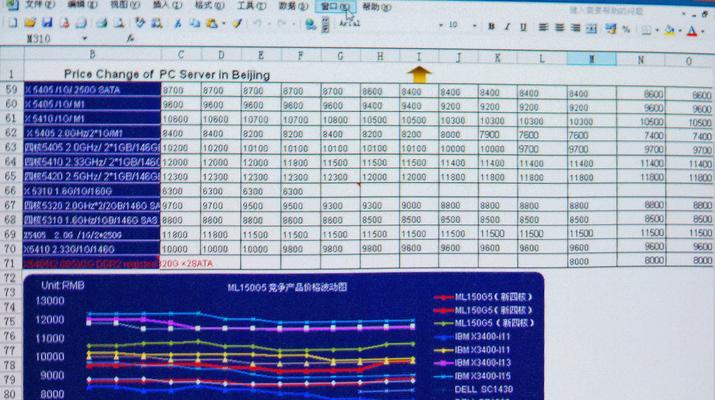
Task: Click the Print Preview icon
Action: (119, 23)
